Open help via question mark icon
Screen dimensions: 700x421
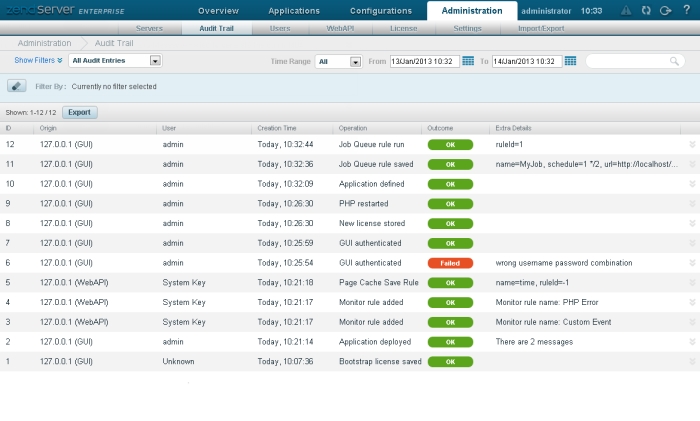pyautogui.click(x=685, y=10)
